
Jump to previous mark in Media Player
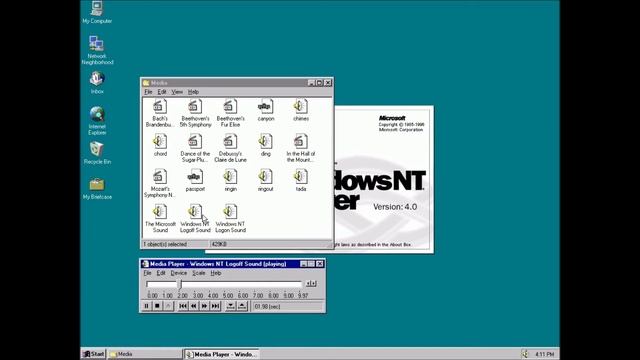(183, 306)
